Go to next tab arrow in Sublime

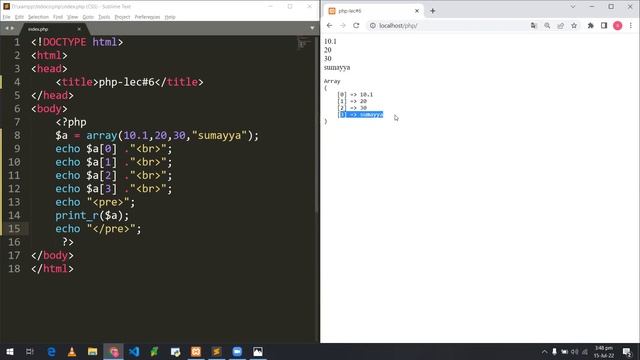[x=12, y=28]
